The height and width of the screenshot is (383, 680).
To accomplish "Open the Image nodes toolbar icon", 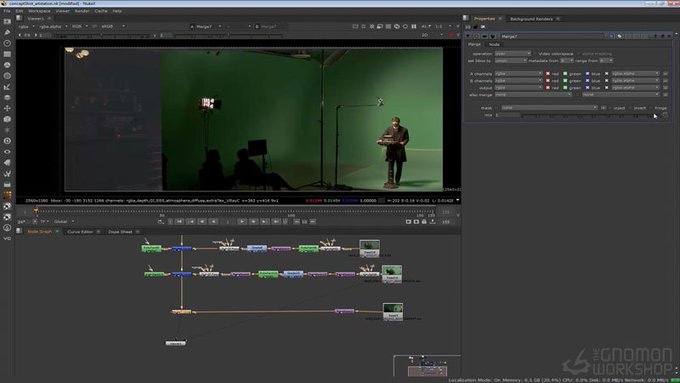I will point(7,21).
